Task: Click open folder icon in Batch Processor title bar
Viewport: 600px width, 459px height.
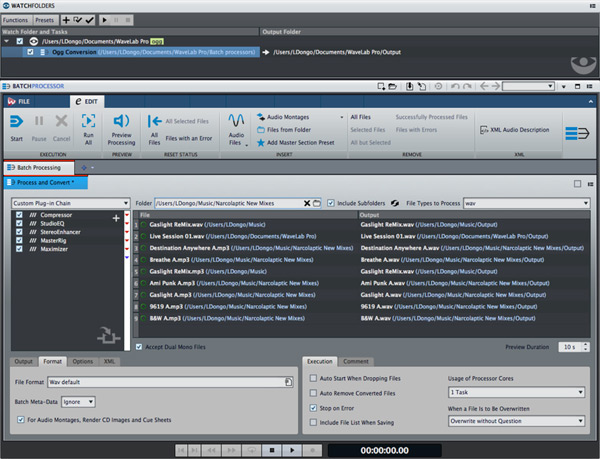Action: 392,86
